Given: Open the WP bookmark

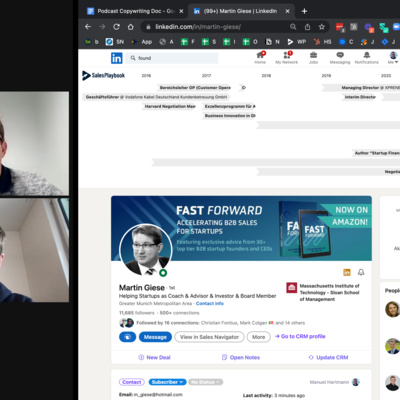Looking at the screenshot, I should coord(297,42).
